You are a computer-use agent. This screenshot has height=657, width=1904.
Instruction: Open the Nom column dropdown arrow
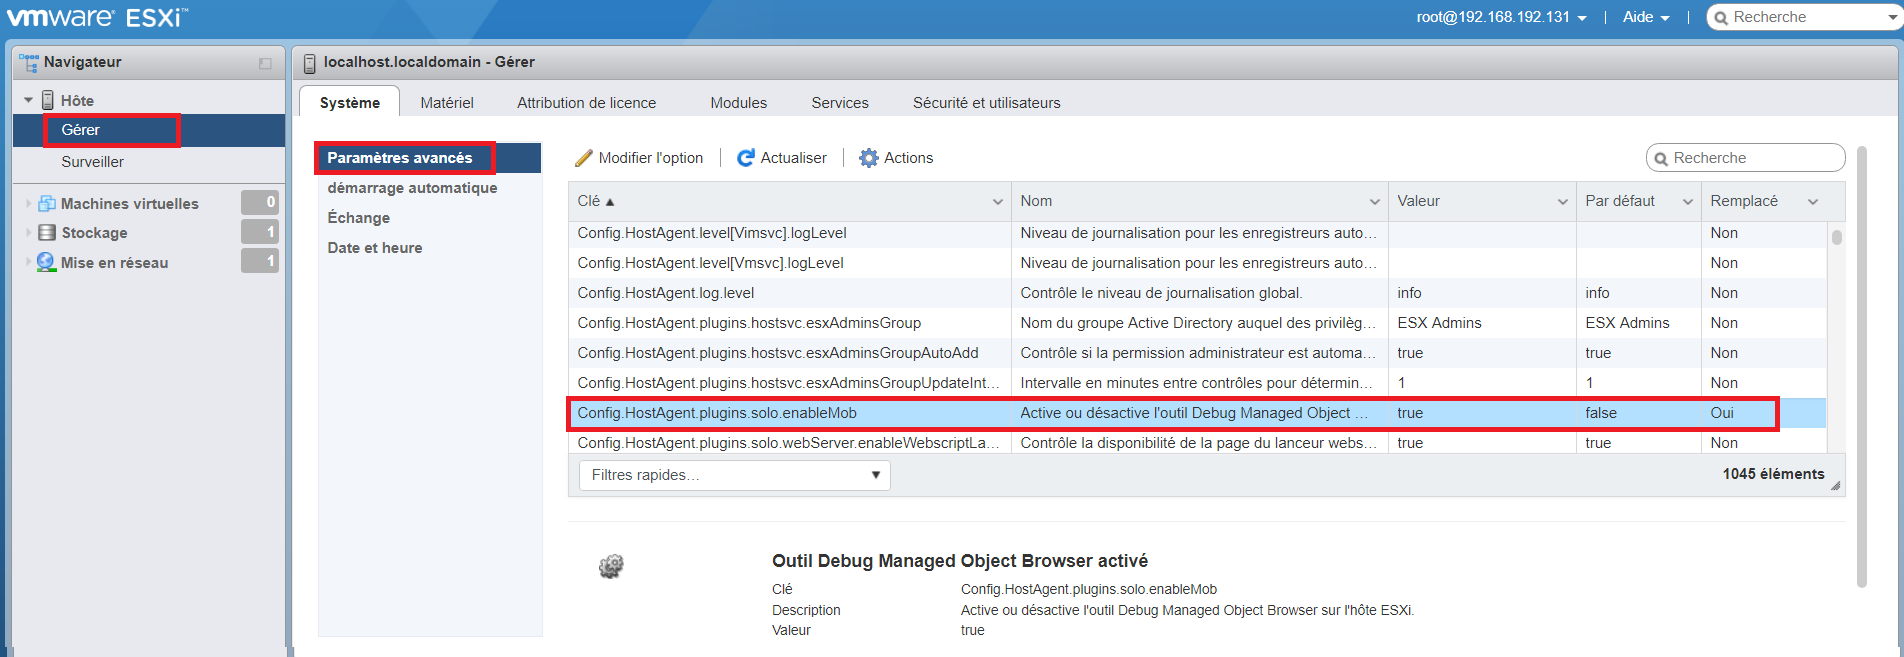(1374, 202)
